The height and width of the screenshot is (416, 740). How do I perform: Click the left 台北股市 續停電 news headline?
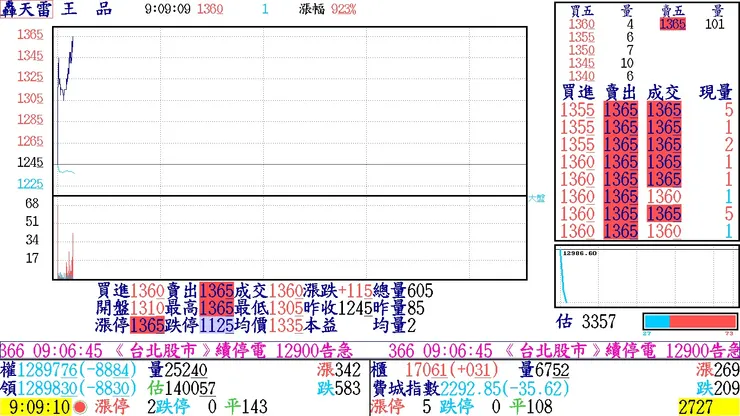(x=177, y=351)
